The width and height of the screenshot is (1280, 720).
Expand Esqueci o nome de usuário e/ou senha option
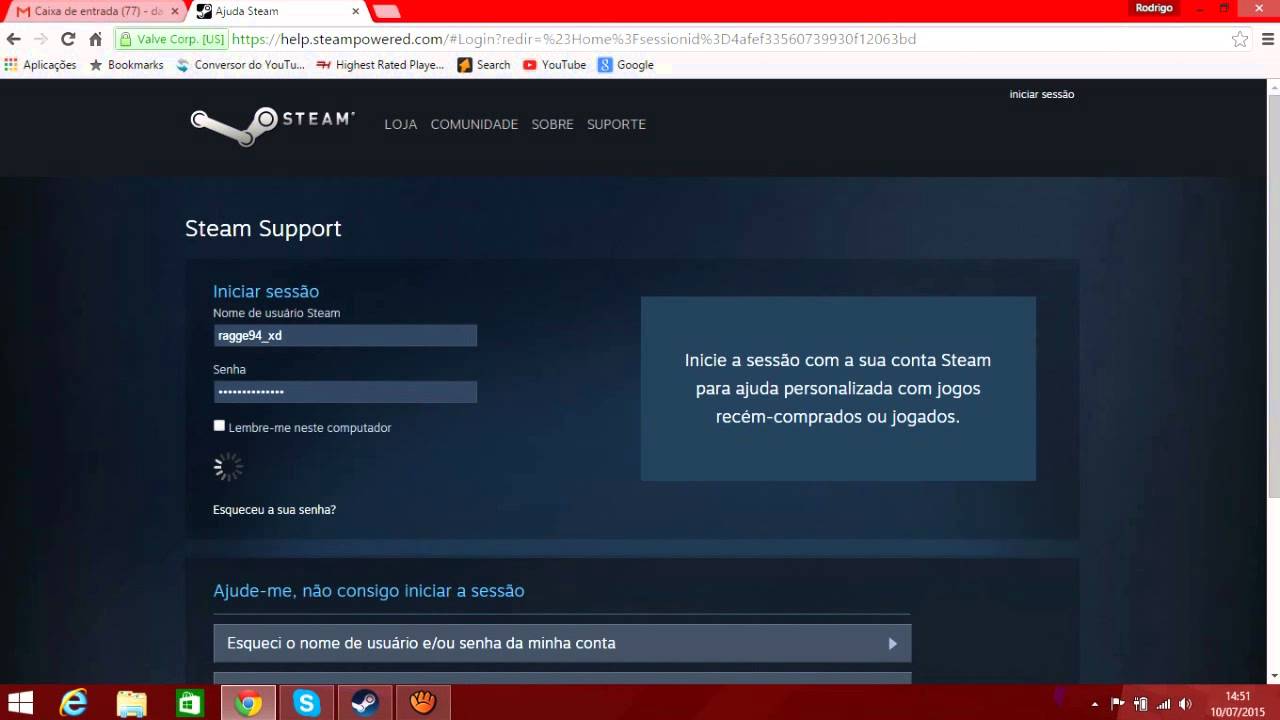pos(562,643)
